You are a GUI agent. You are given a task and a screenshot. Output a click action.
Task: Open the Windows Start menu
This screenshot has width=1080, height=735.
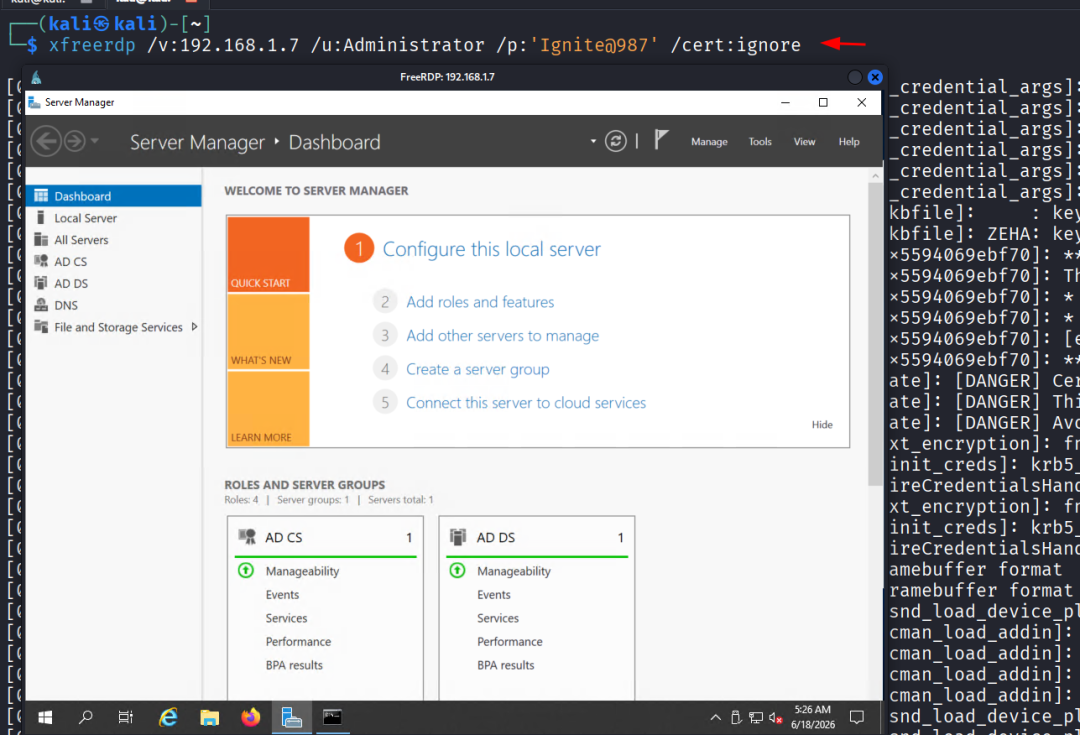[45, 717]
